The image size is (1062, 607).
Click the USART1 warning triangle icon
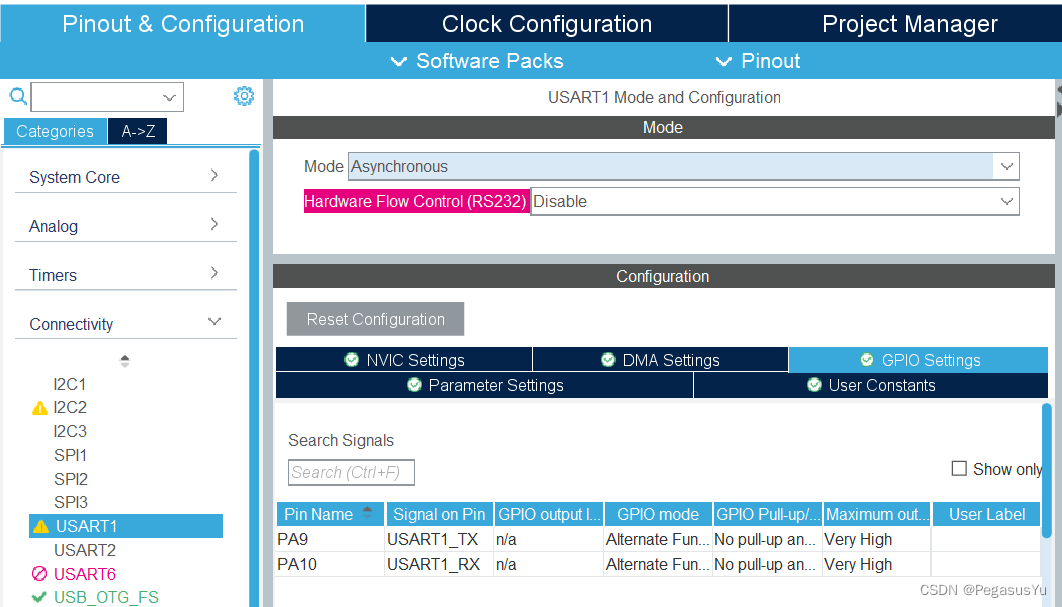41,526
